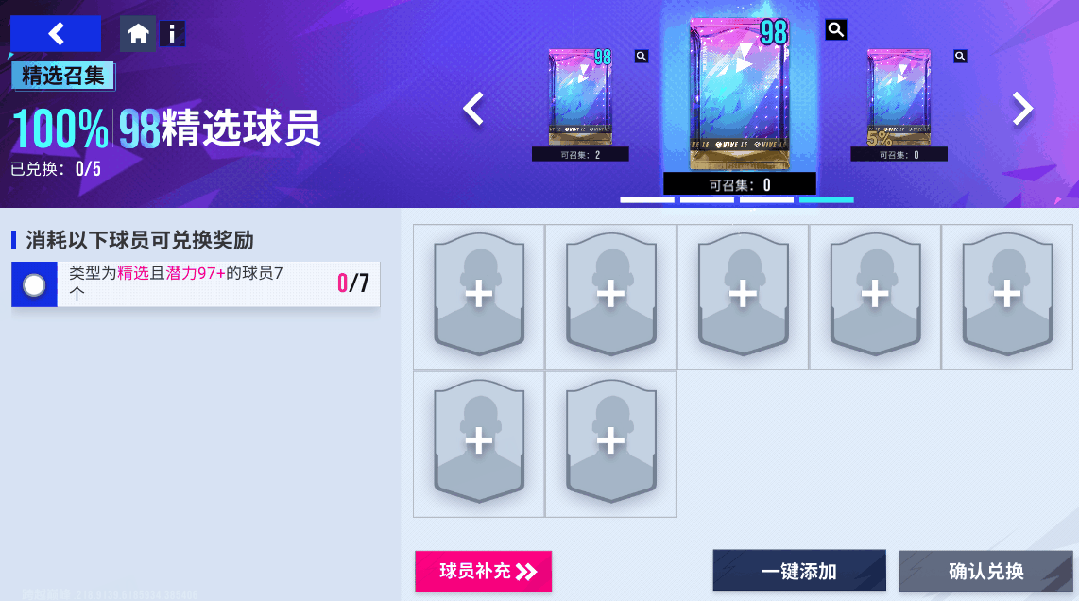Image resolution: width=1079 pixels, height=601 pixels.
Task: Select the left pack thumbnail with 可召集 2
Action: click(580, 105)
